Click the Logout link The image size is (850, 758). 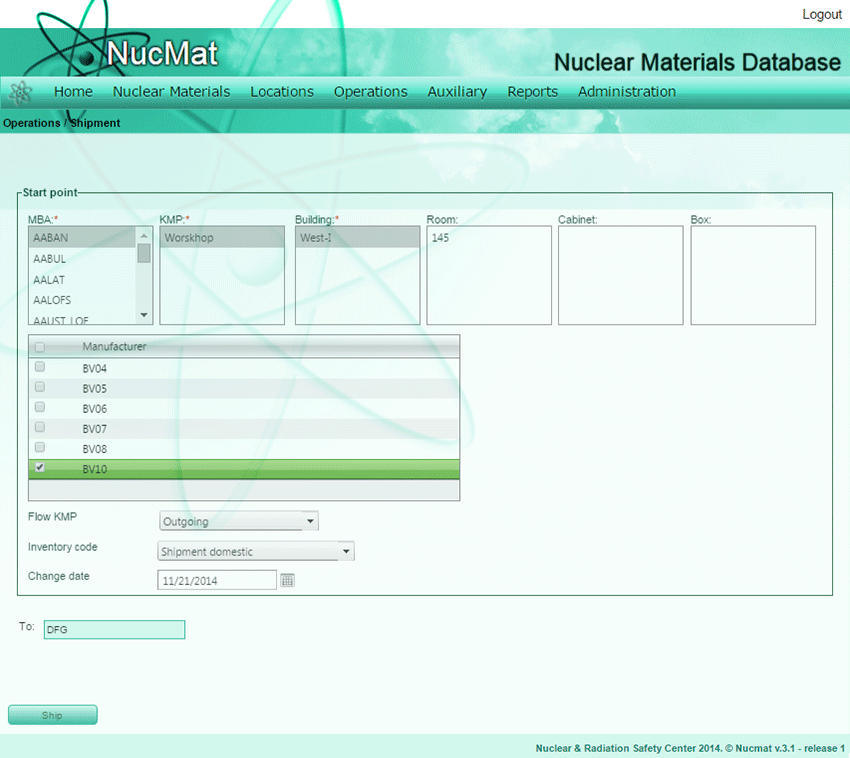coord(821,14)
